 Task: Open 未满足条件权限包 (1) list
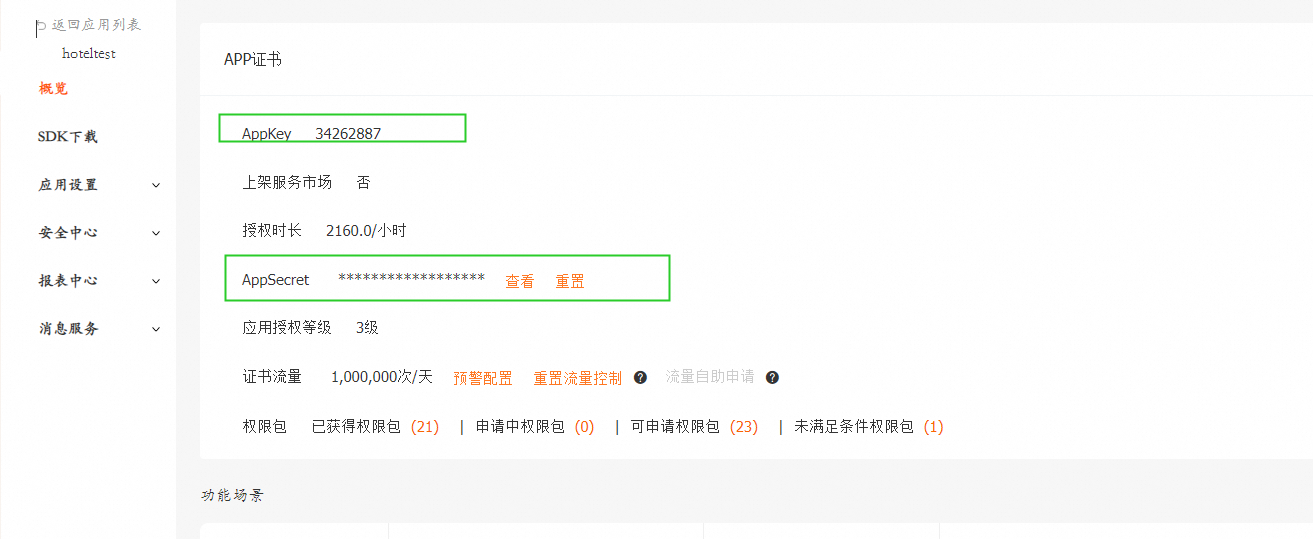click(868, 427)
